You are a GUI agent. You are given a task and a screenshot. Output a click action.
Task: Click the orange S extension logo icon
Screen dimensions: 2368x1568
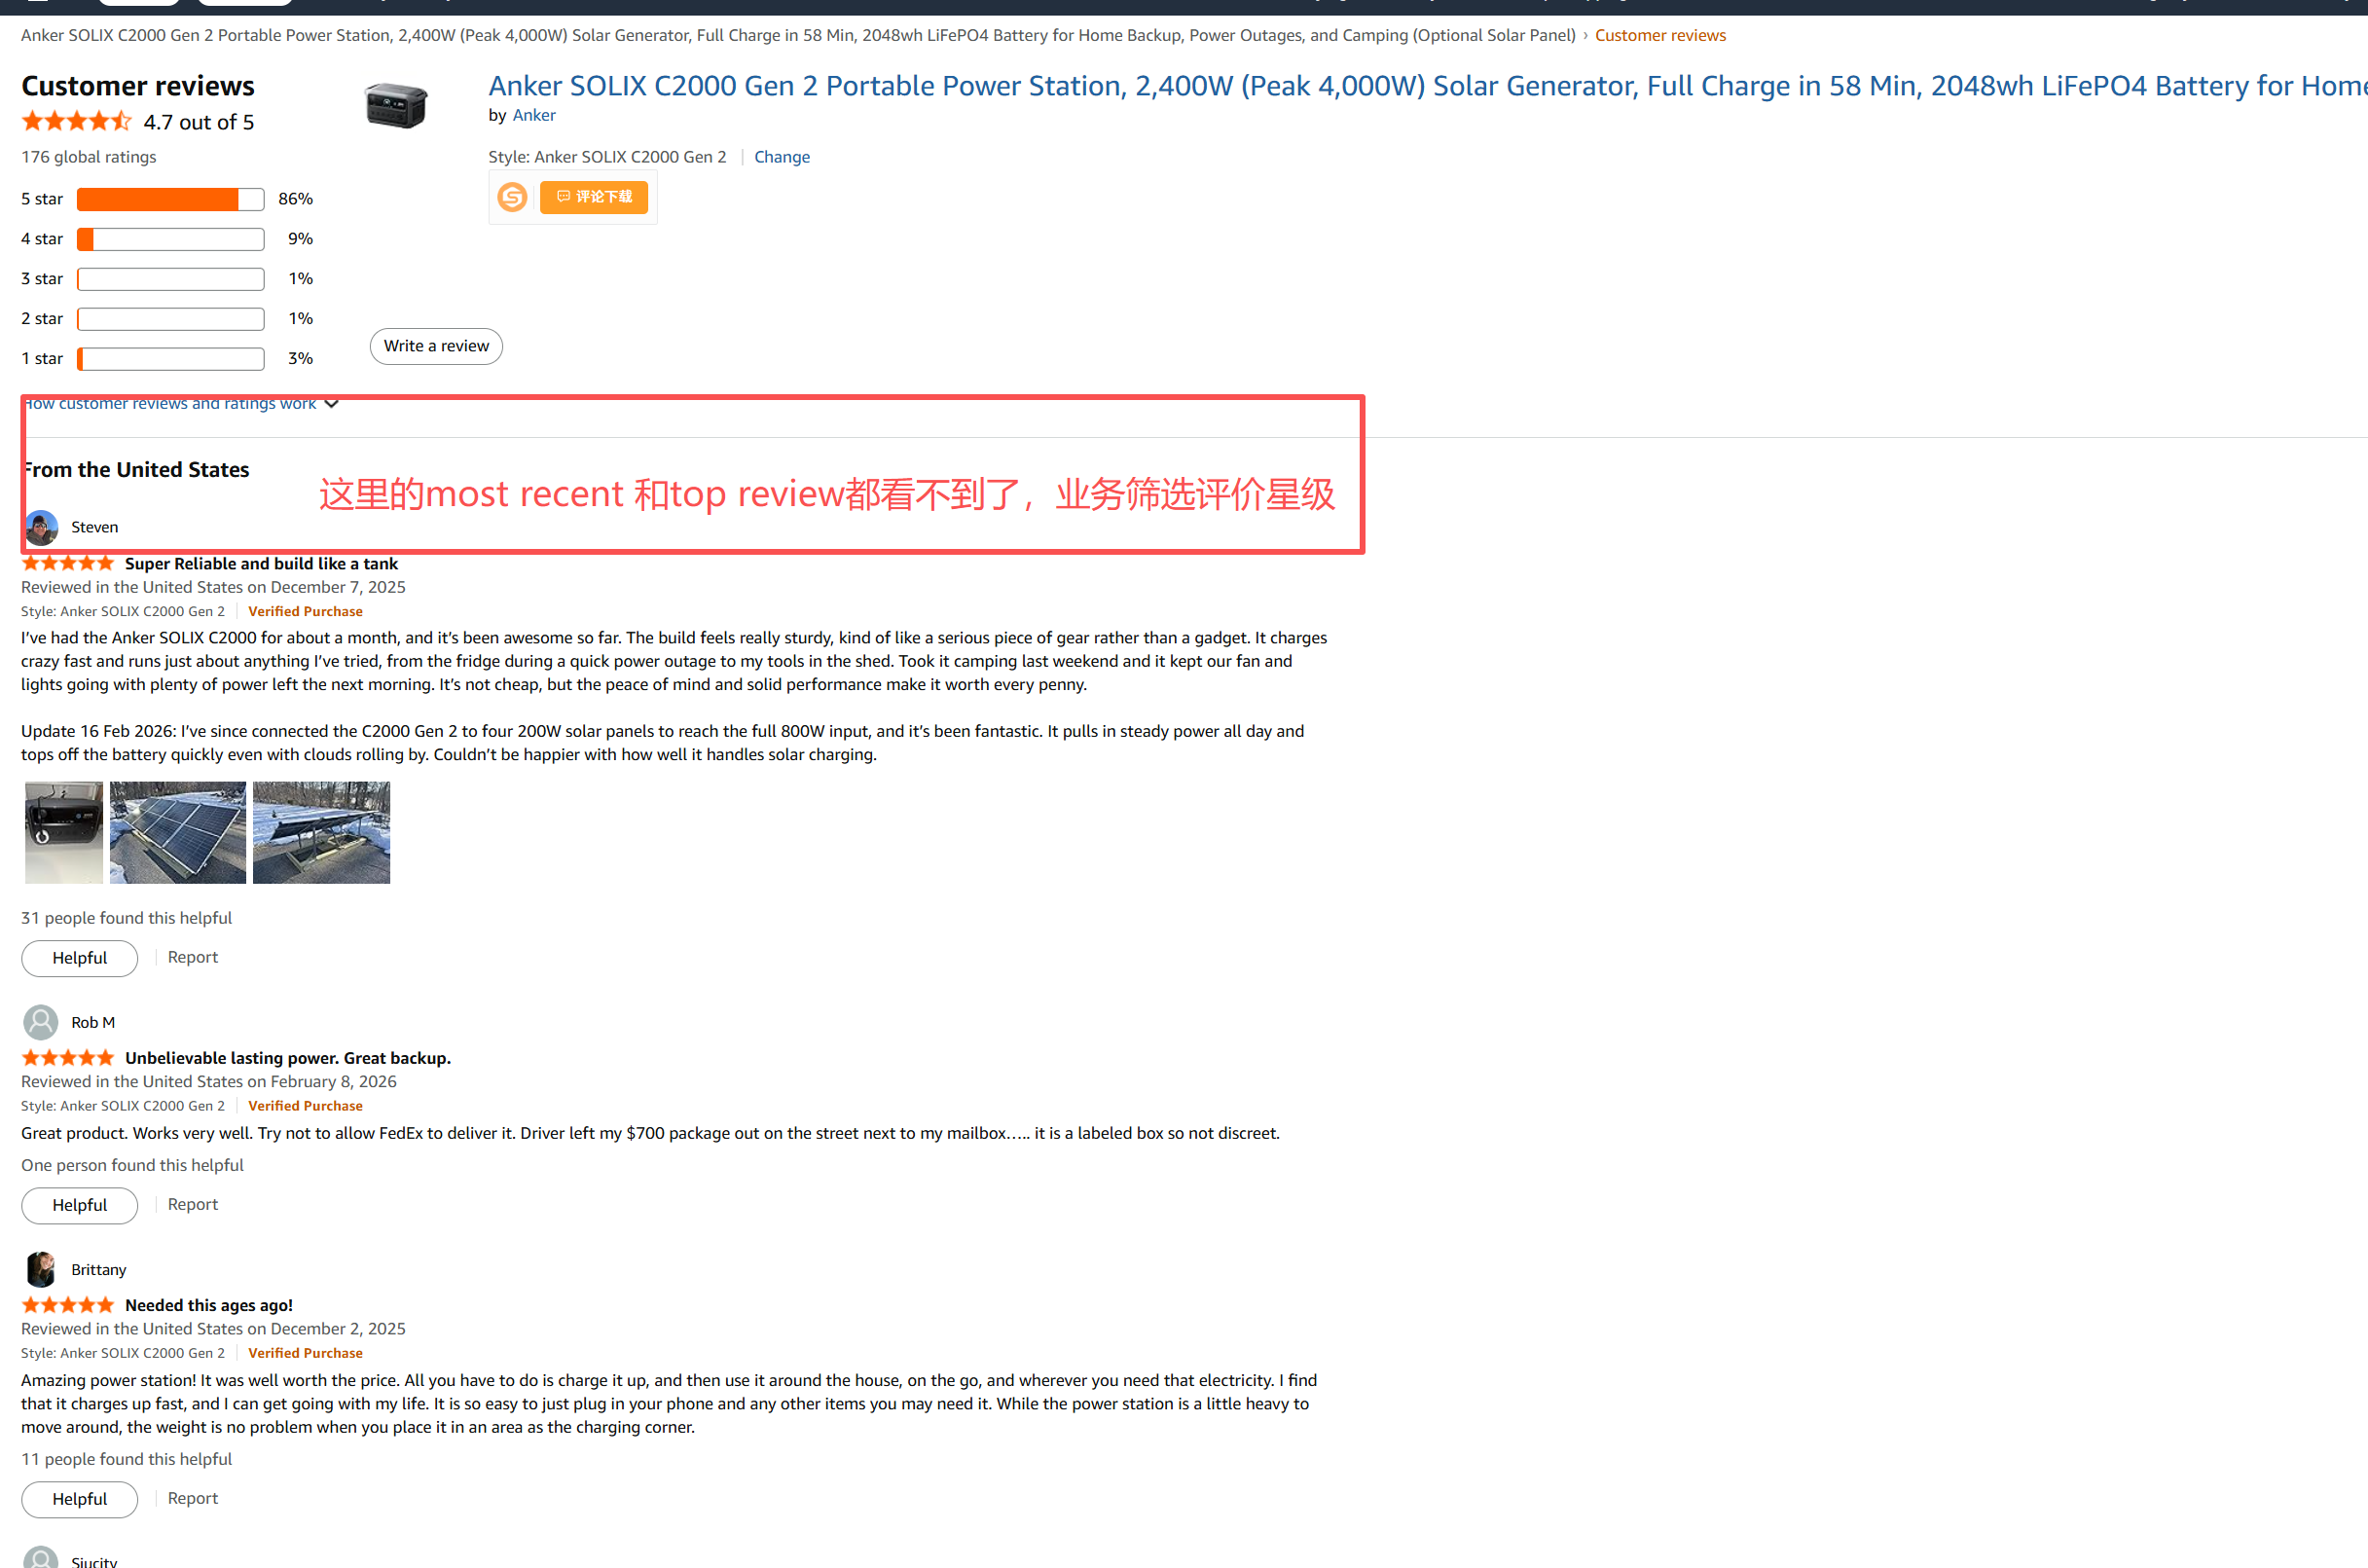tap(512, 197)
